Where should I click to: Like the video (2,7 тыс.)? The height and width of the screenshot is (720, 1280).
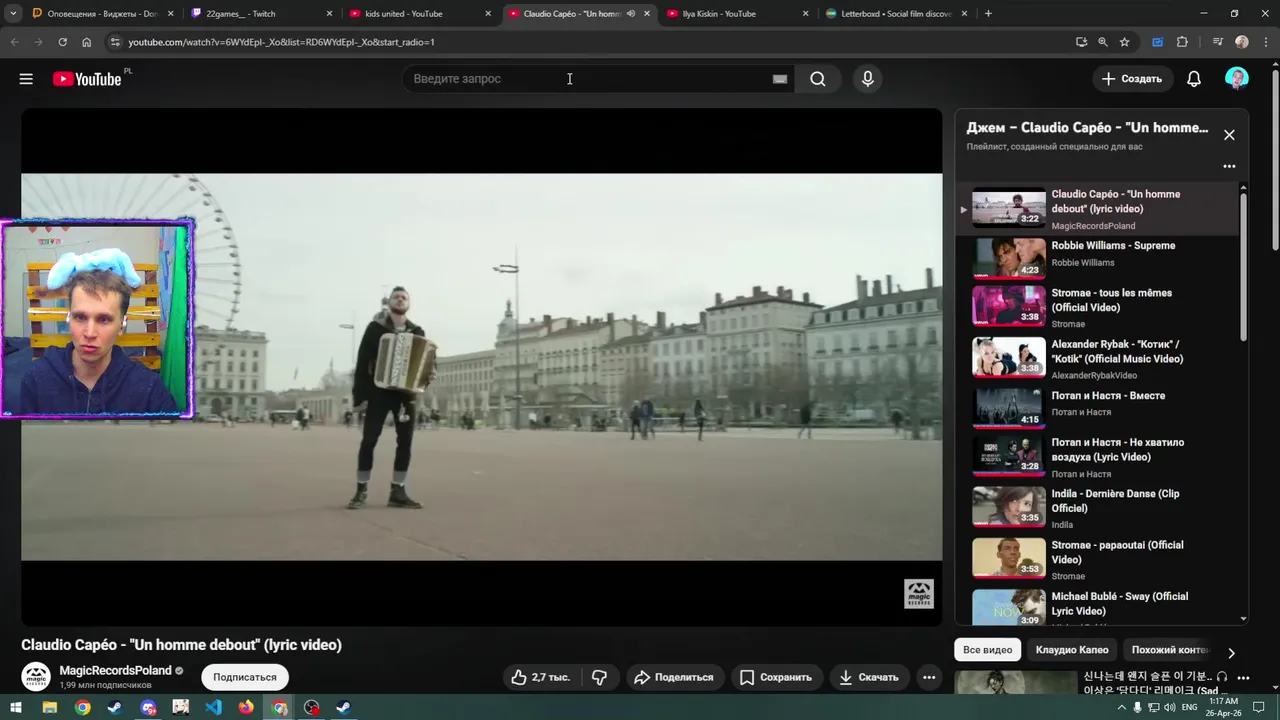pos(540,677)
